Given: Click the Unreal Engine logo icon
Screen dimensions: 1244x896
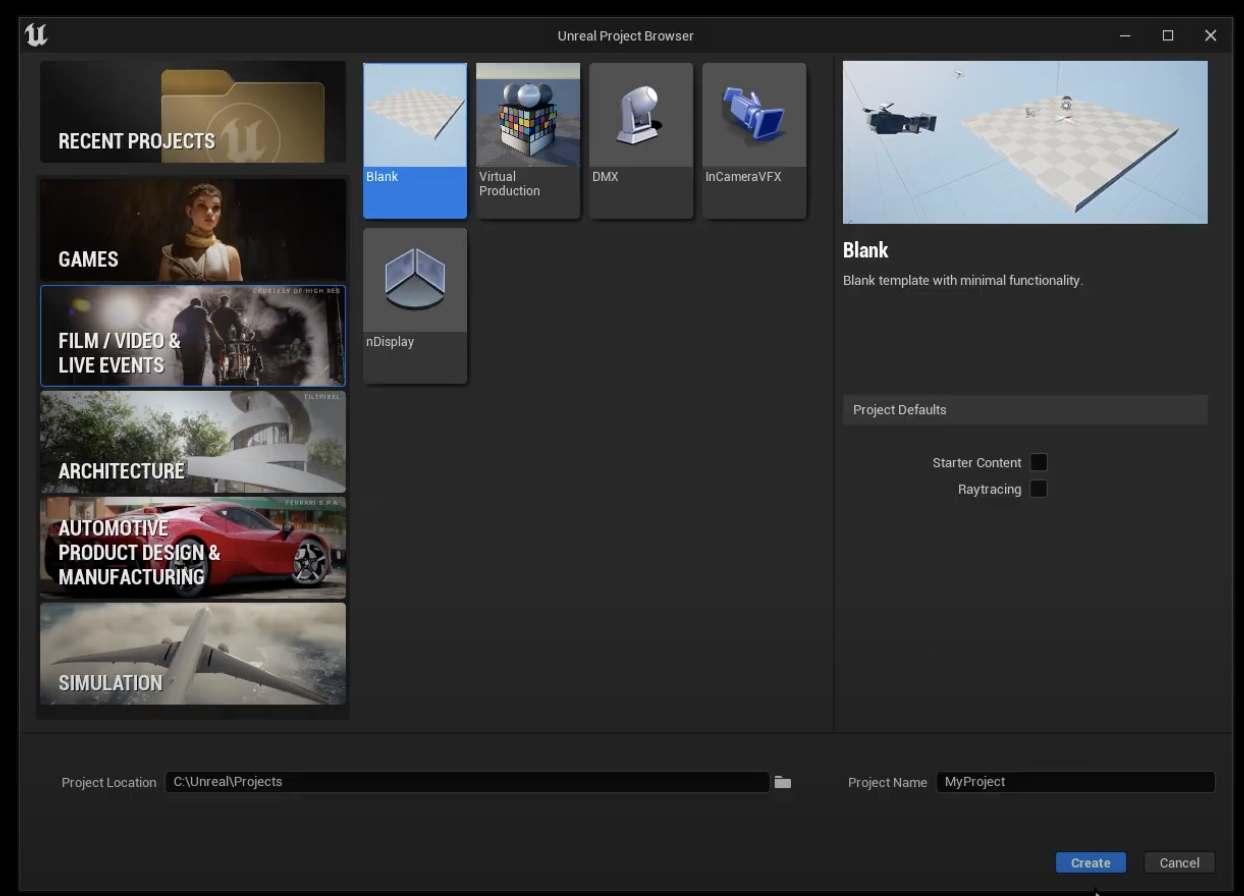Looking at the screenshot, I should click(x=36, y=35).
